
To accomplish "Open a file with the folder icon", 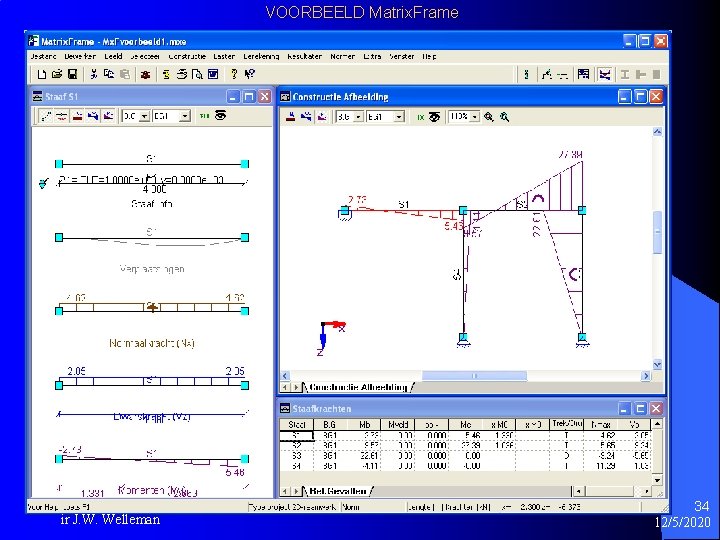I will (x=57, y=74).
